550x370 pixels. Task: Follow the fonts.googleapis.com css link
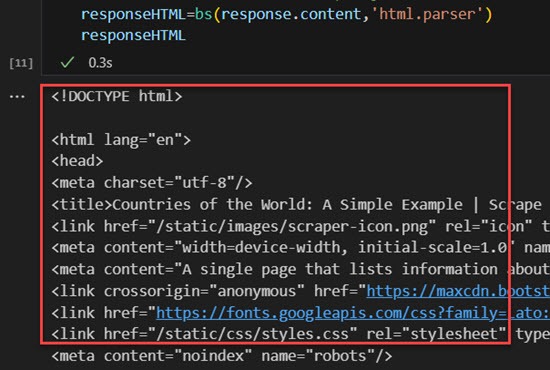(x=353, y=313)
